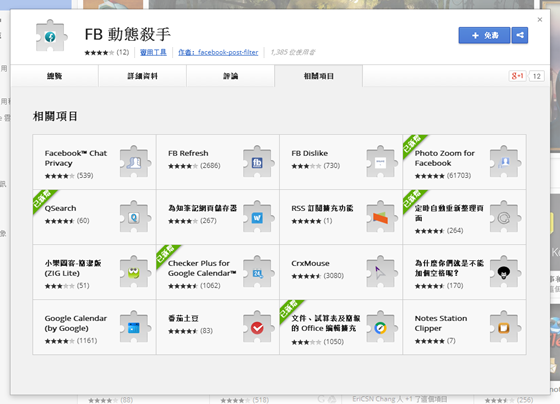The width and height of the screenshot is (560, 404).
Task: Click the +1 count showing 12
Action: [536, 76]
